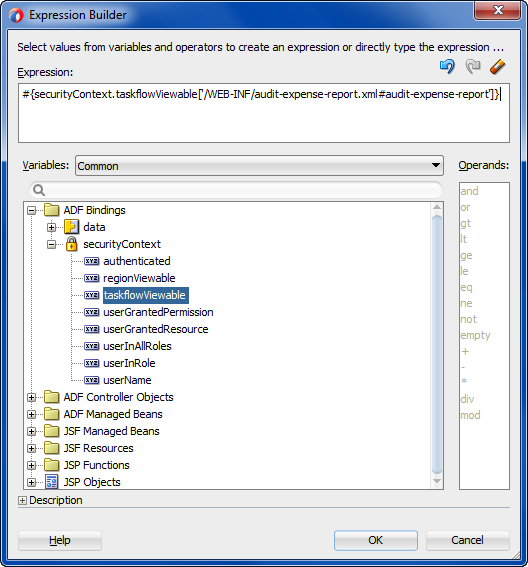Click the userInAllRoles variable icon

tap(91, 346)
